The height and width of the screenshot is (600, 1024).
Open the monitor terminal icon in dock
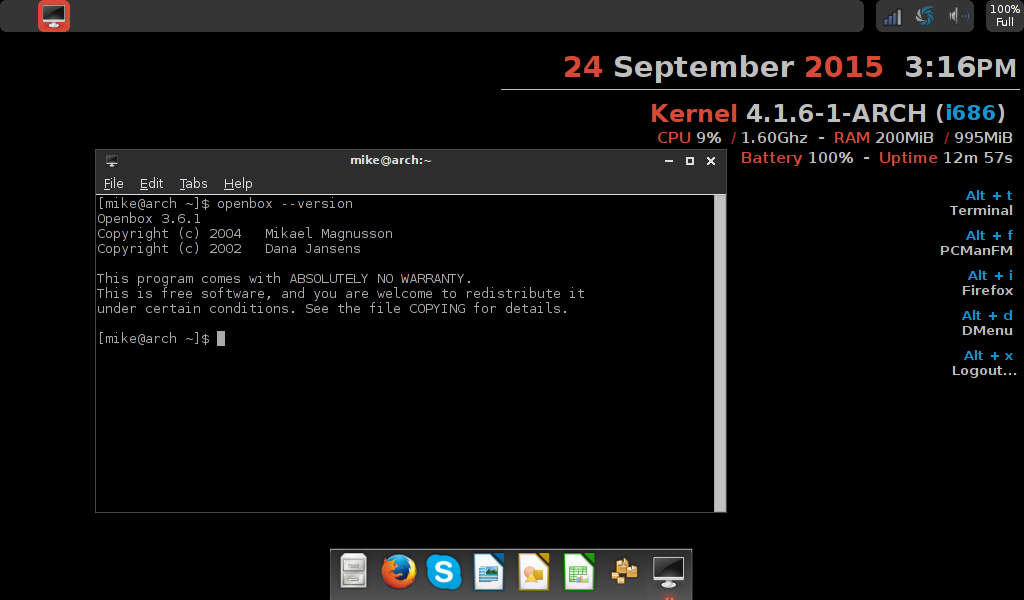(x=668, y=572)
